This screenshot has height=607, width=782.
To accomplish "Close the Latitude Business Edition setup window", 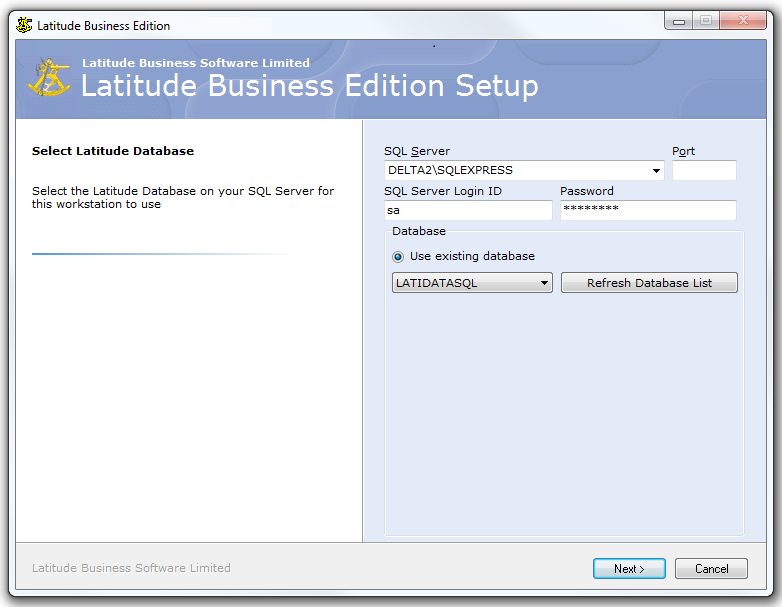I will tap(743, 20).
